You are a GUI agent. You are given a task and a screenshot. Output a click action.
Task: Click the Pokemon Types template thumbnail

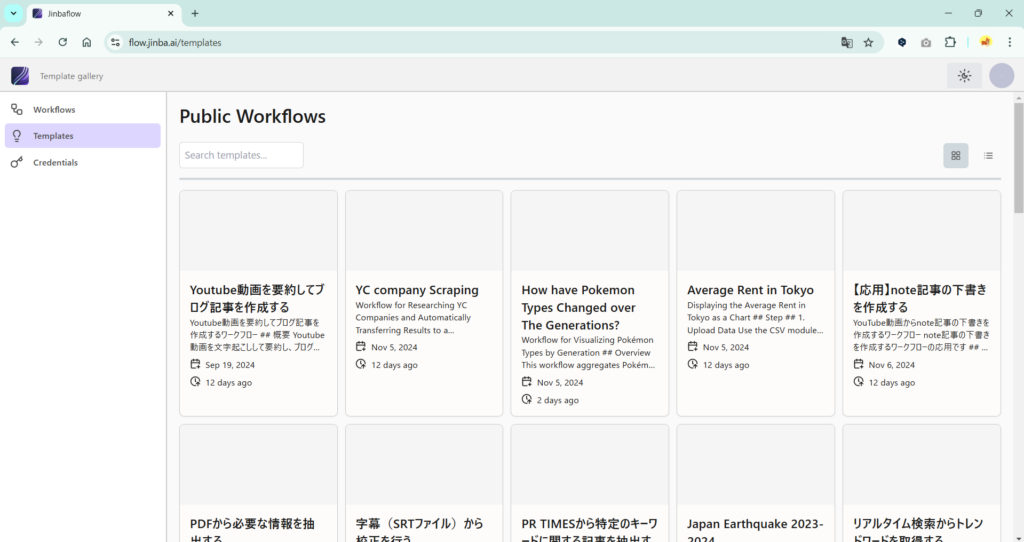click(589, 231)
